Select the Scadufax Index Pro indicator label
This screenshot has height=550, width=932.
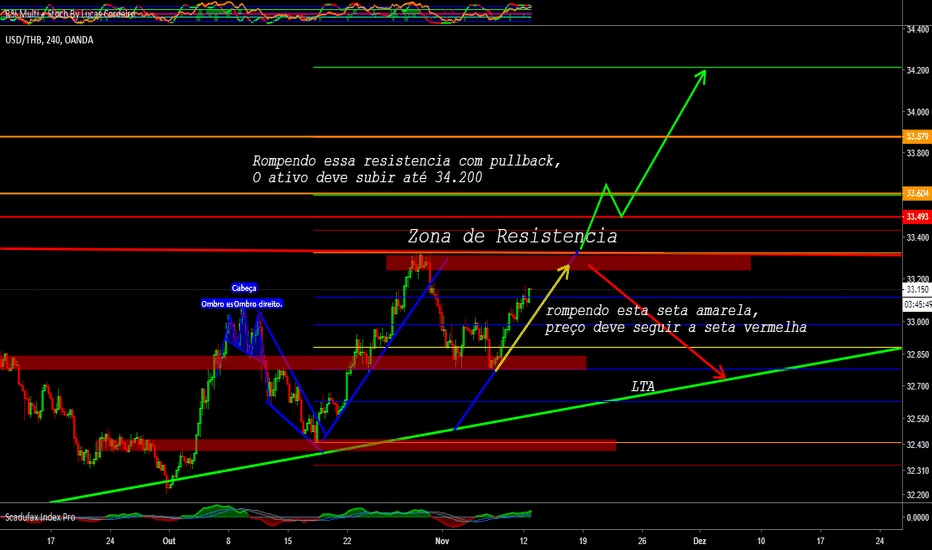(x=40, y=517)
